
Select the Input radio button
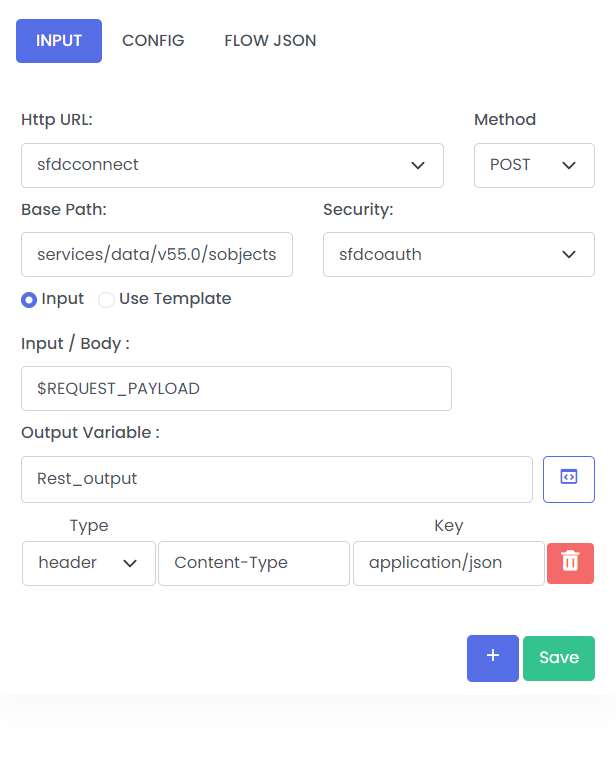29,300
